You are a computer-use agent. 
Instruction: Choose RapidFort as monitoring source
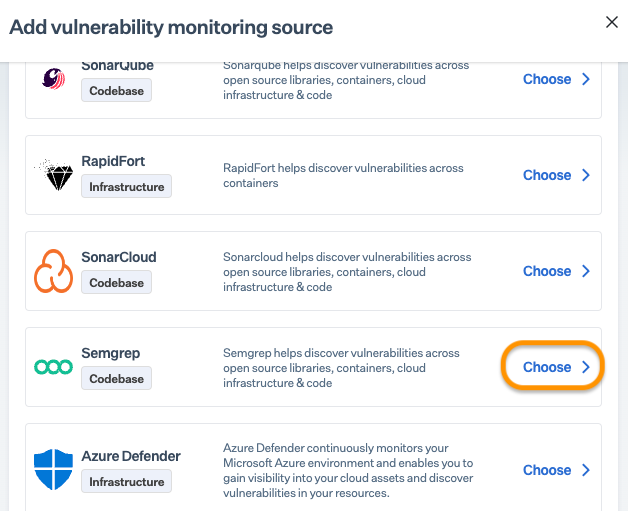tap(557, 175)
